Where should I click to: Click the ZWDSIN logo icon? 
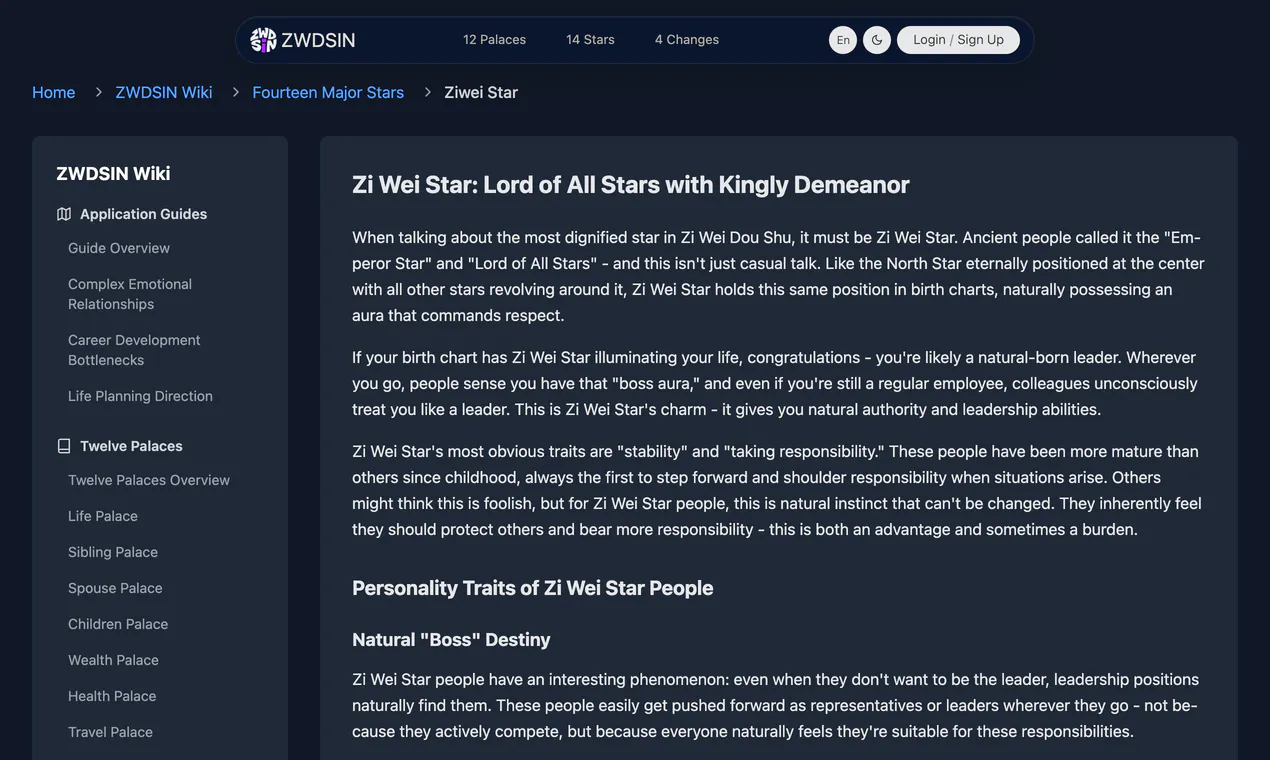(x=263, y=40)
